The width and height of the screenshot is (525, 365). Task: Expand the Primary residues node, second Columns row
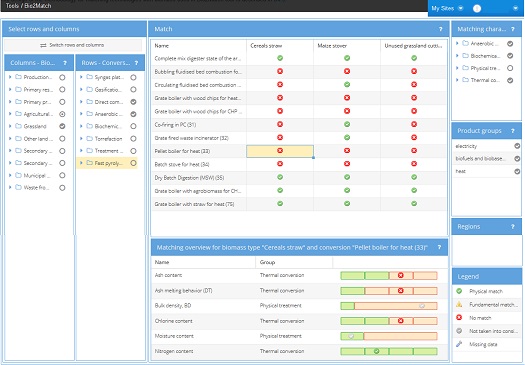click(10, 89)
